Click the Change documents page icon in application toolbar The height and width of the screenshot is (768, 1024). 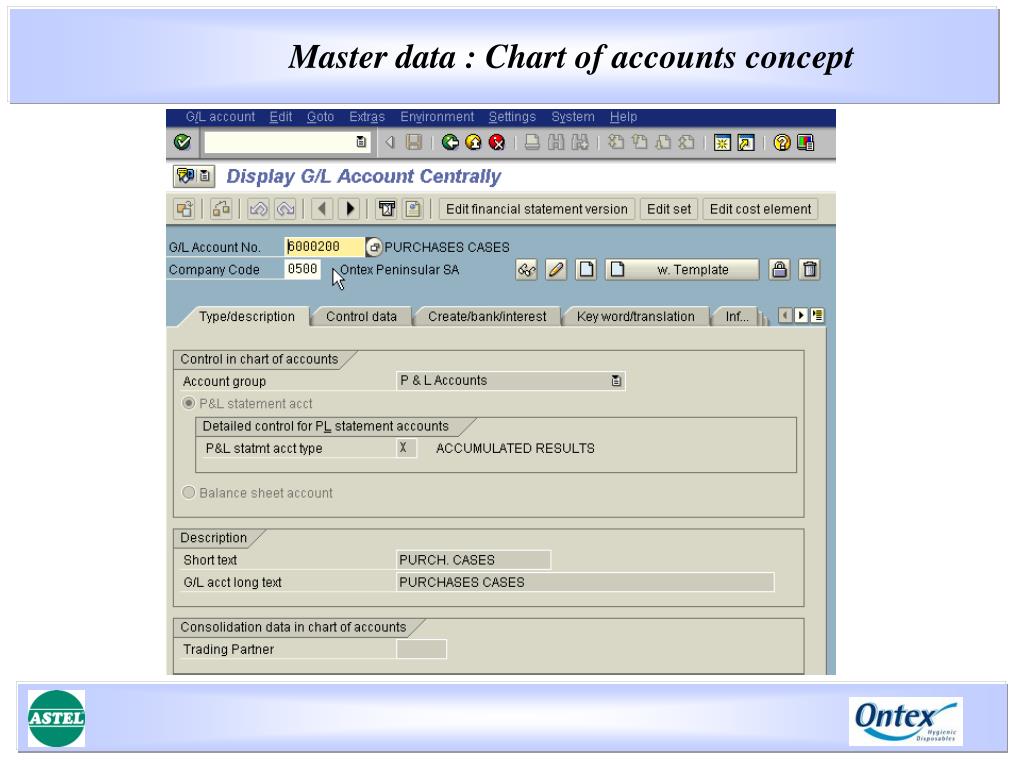(x=413, y=209)
